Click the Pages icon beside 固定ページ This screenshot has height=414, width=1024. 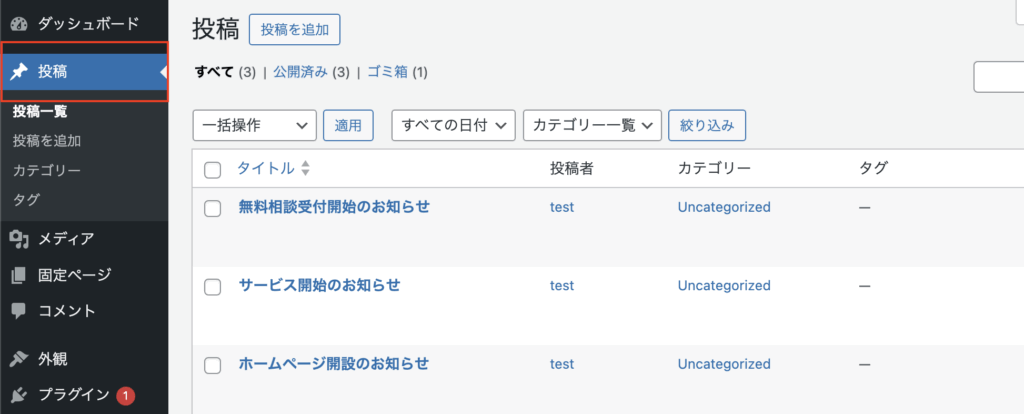(18, 275)
